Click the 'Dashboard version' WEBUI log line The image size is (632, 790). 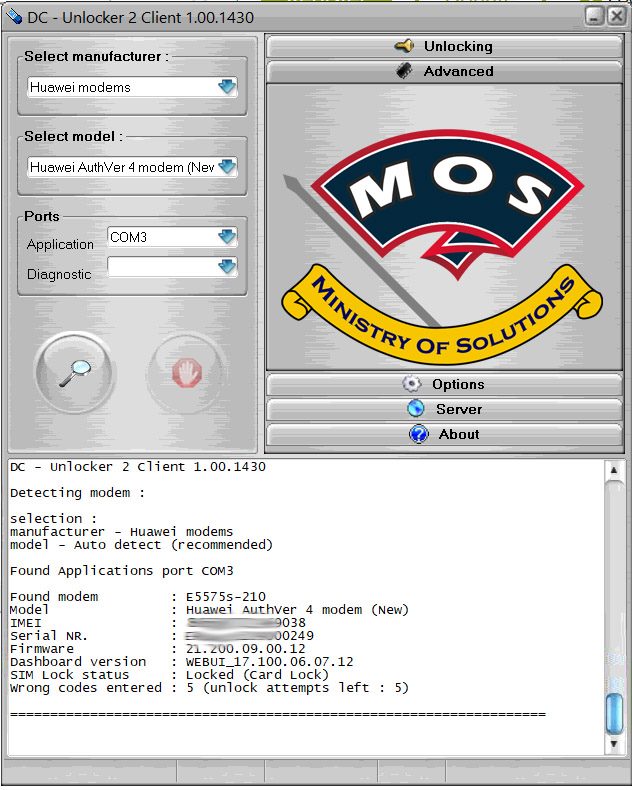pos(181,662)
